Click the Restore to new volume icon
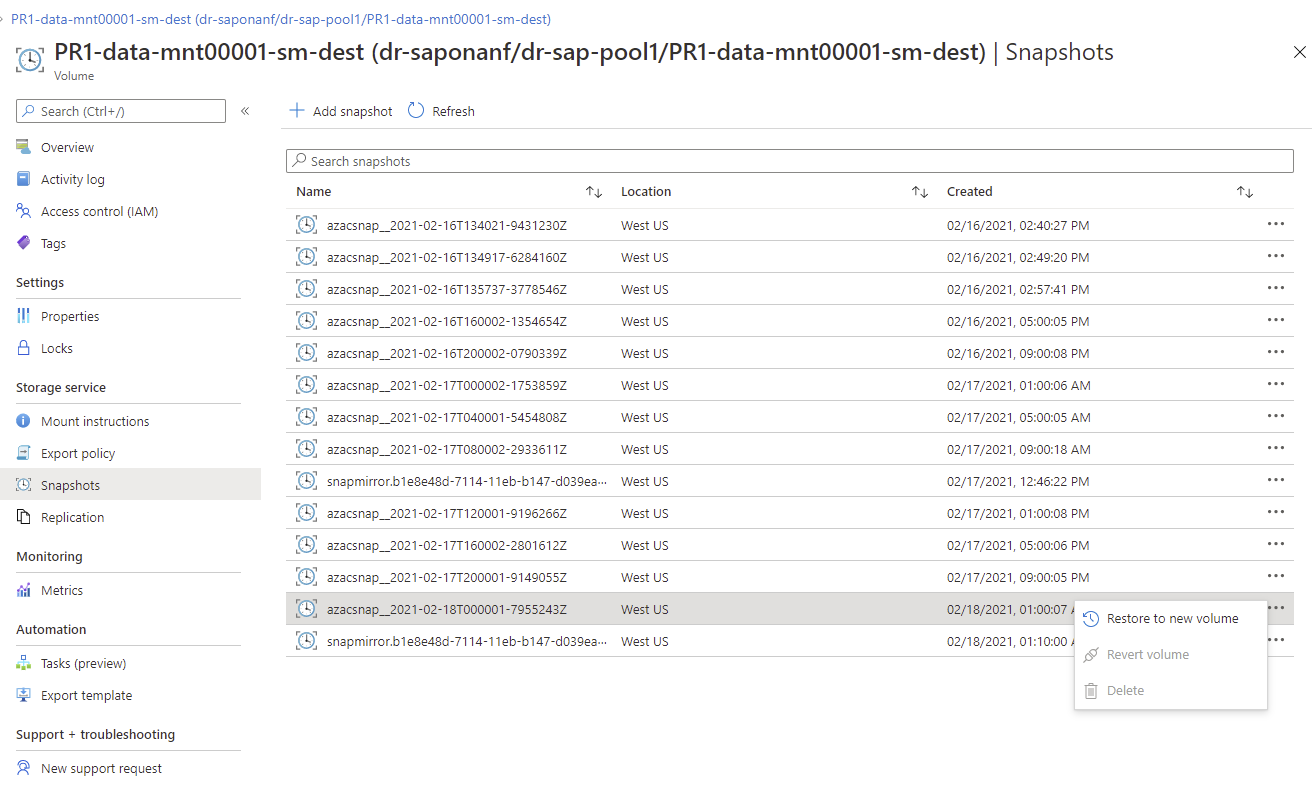The height and width of the screenshot is (800, 1312). pos(1091,619)
